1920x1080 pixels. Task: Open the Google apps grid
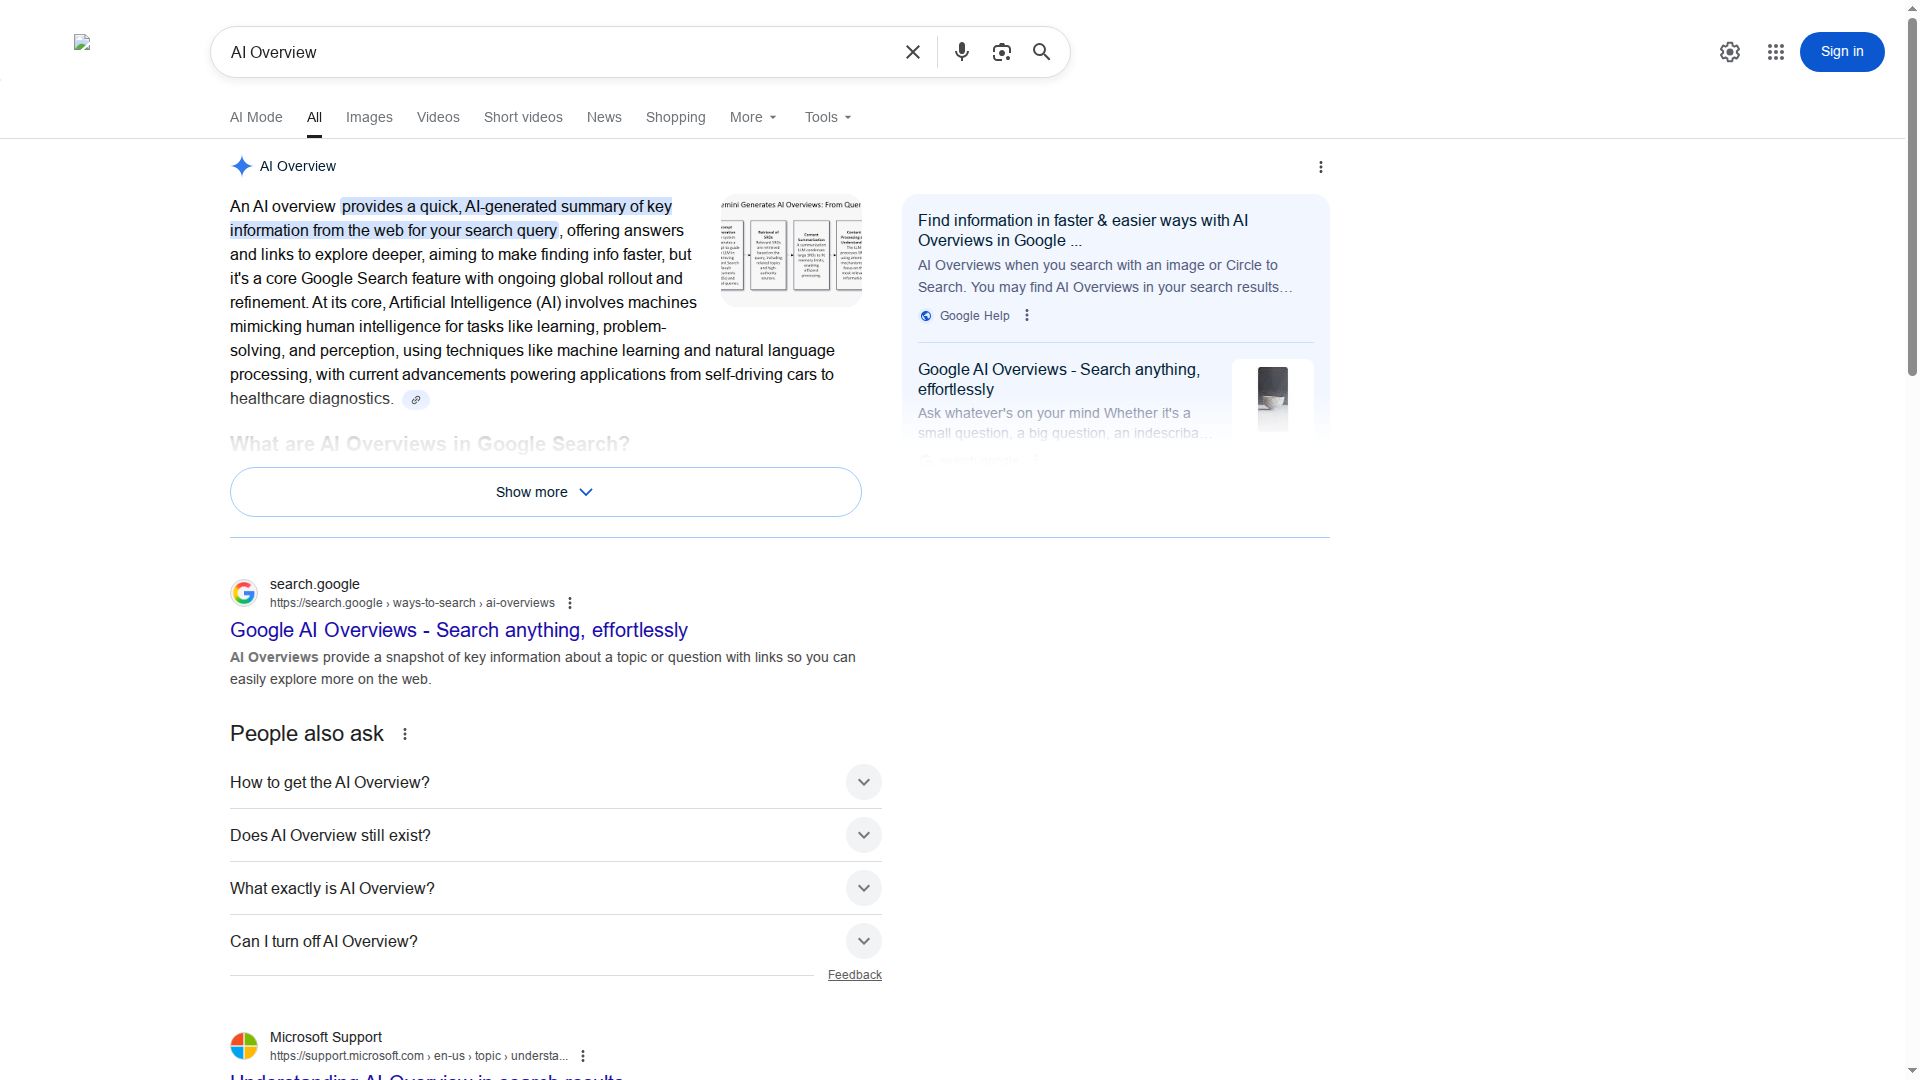coord(1775,51)
